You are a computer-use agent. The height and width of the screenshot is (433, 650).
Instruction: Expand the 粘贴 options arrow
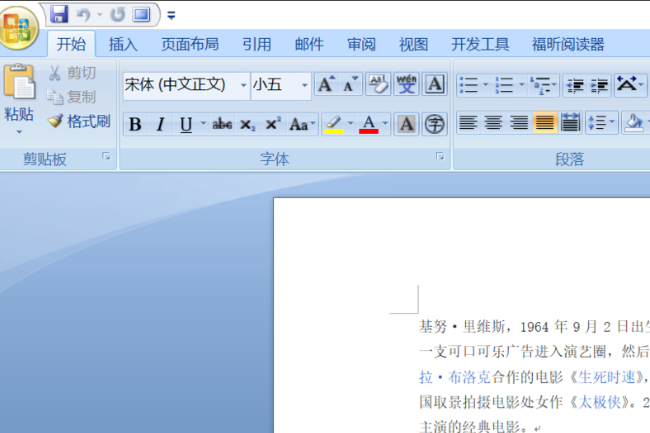click(19, 132)
